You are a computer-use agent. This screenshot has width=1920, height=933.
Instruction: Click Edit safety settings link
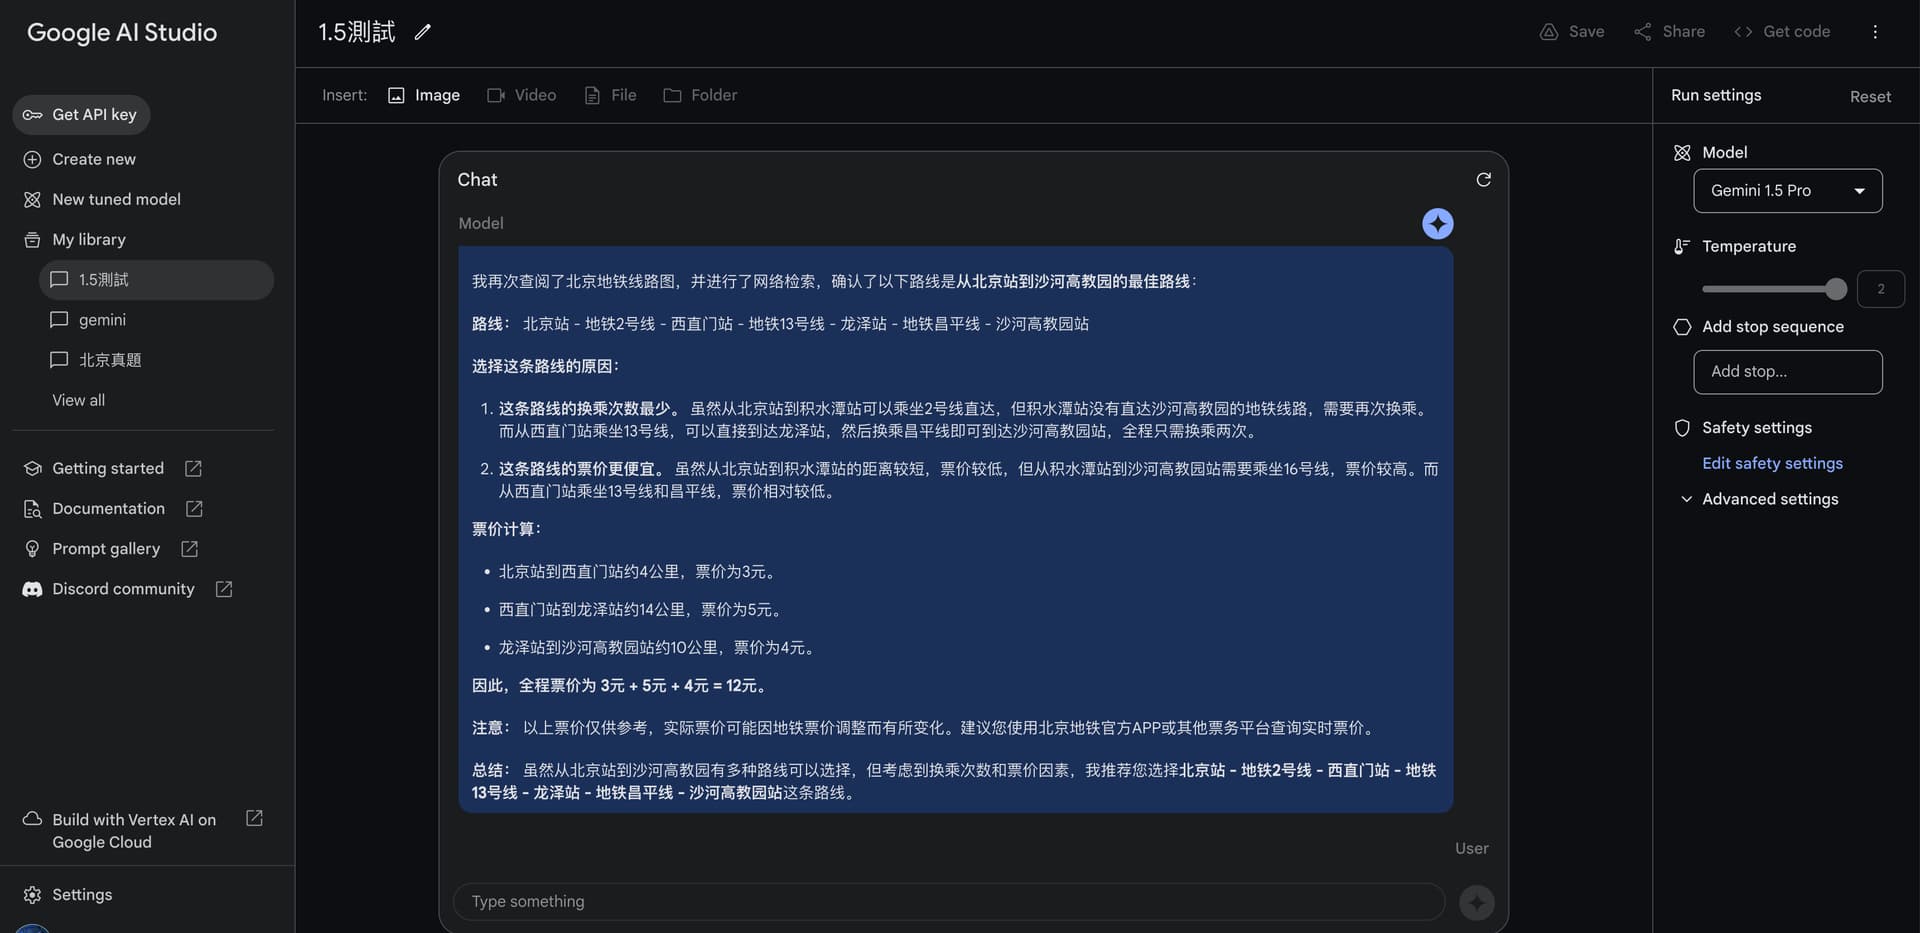click(x=1772, y=463)
